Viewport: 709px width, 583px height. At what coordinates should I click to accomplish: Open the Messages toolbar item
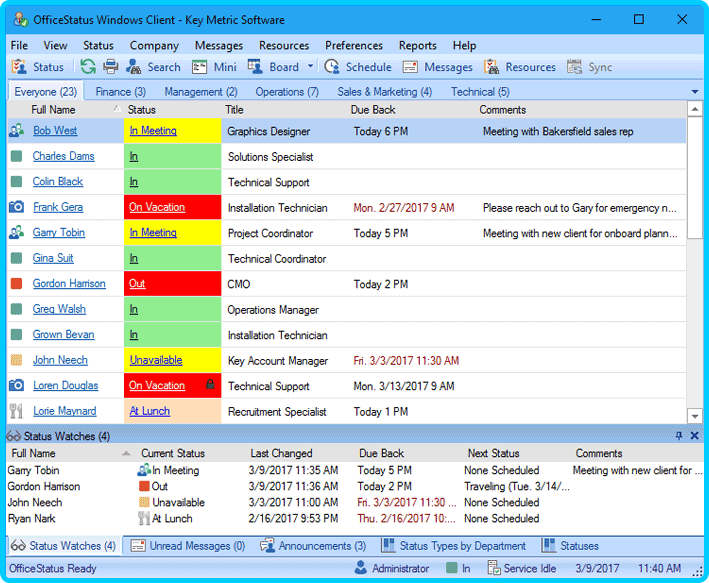pyautogui.click(x=437, y=67)
